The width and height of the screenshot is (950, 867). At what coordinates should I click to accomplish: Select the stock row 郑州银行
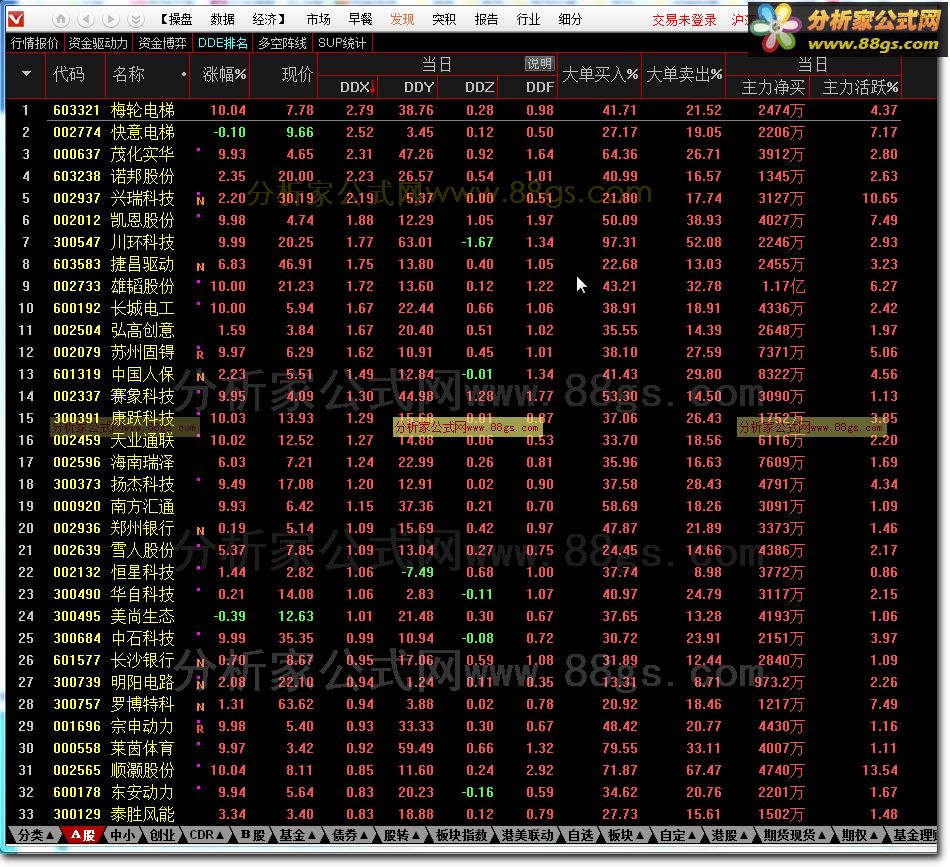453,528
